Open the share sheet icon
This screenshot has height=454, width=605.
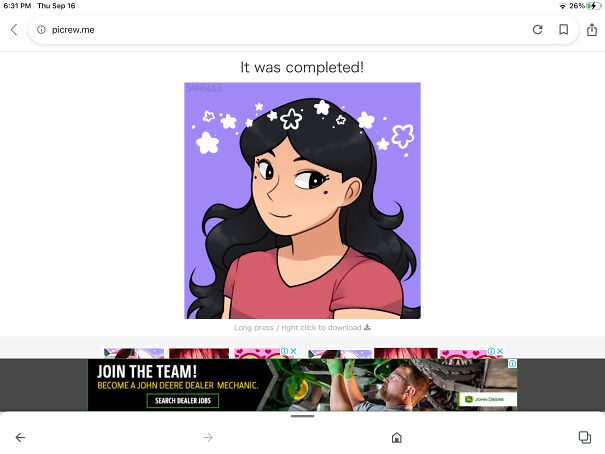(591, 30)
